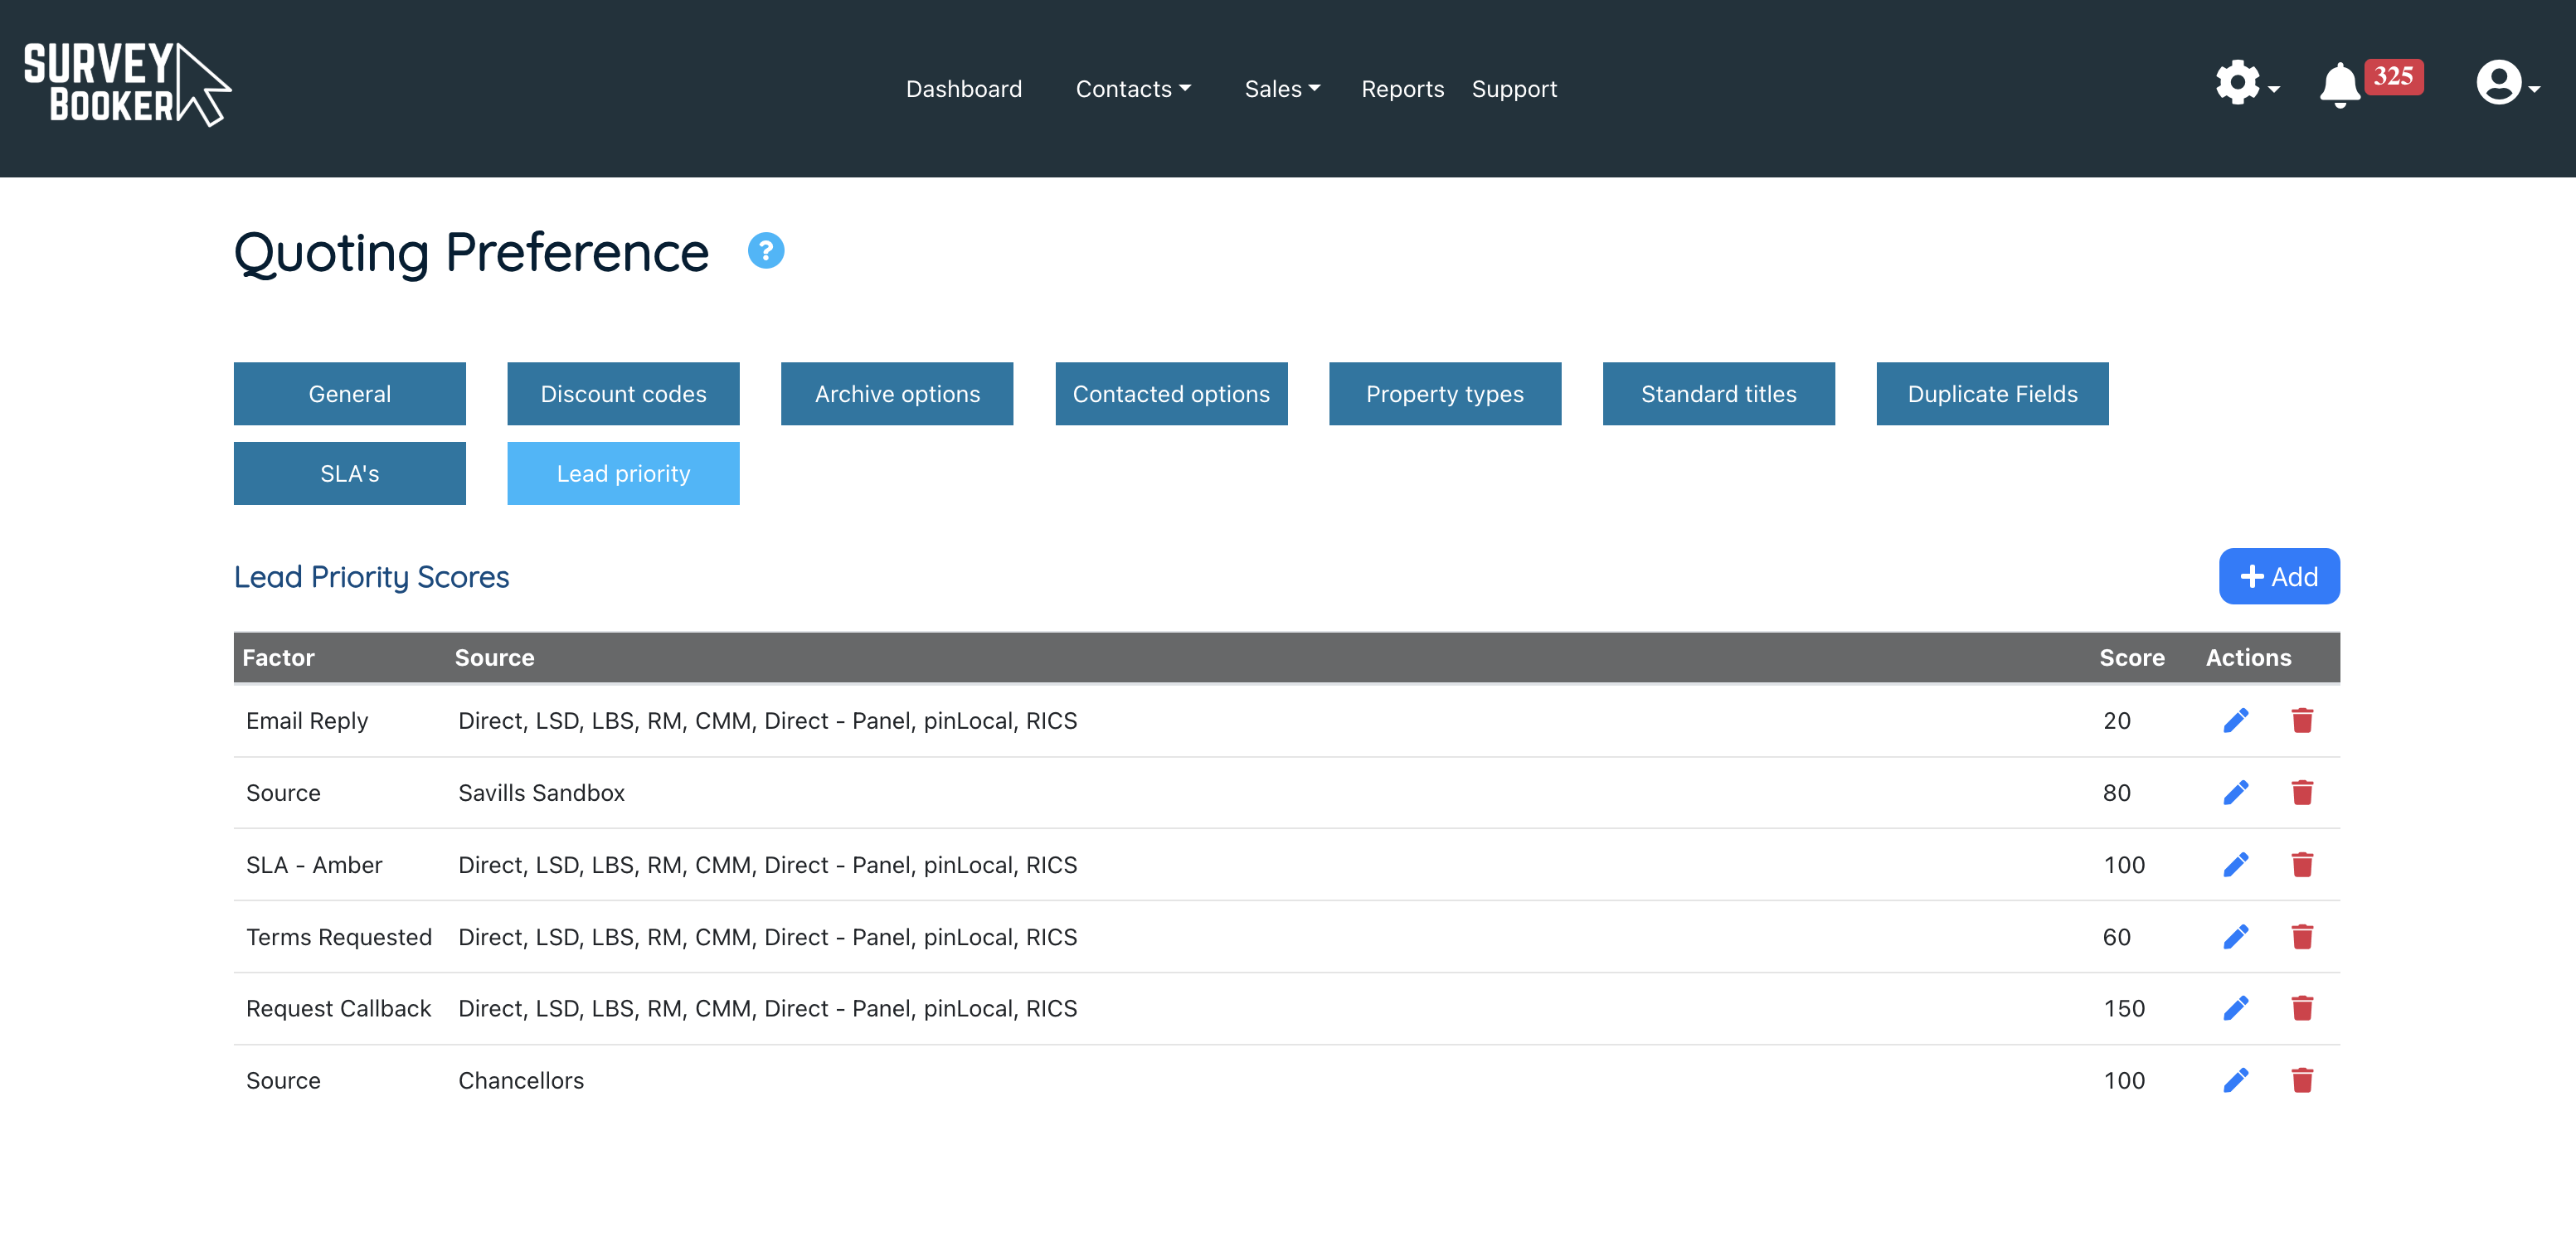Delete the Email Reply row
The image size is (2576, 1242).
click(x=2302, y=721)
